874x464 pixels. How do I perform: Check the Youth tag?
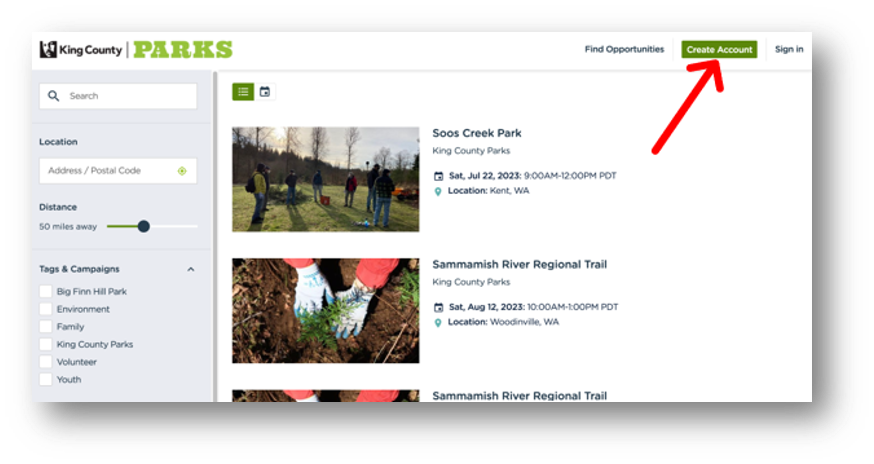click(46, 379)
